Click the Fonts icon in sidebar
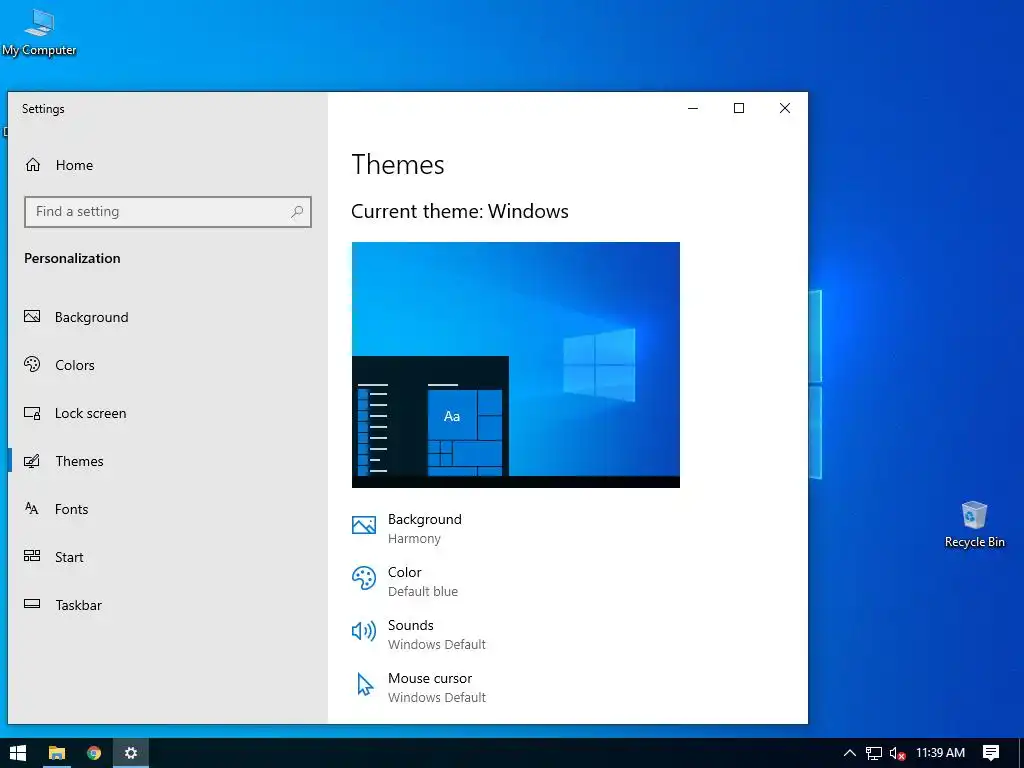 coord(31,508)
